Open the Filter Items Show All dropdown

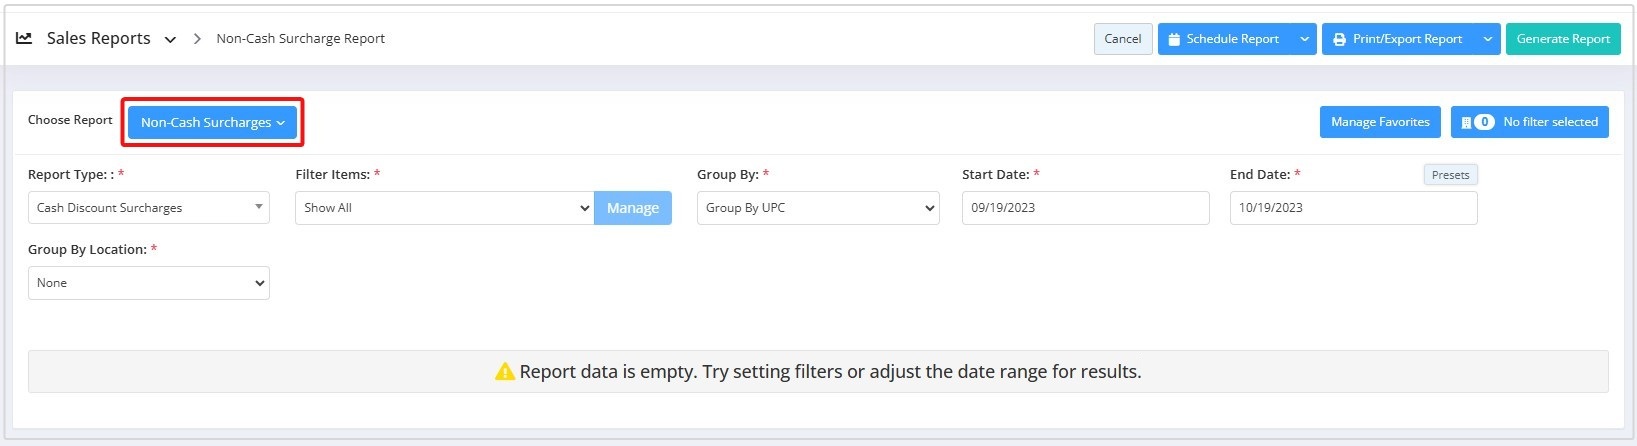[445, 208]
